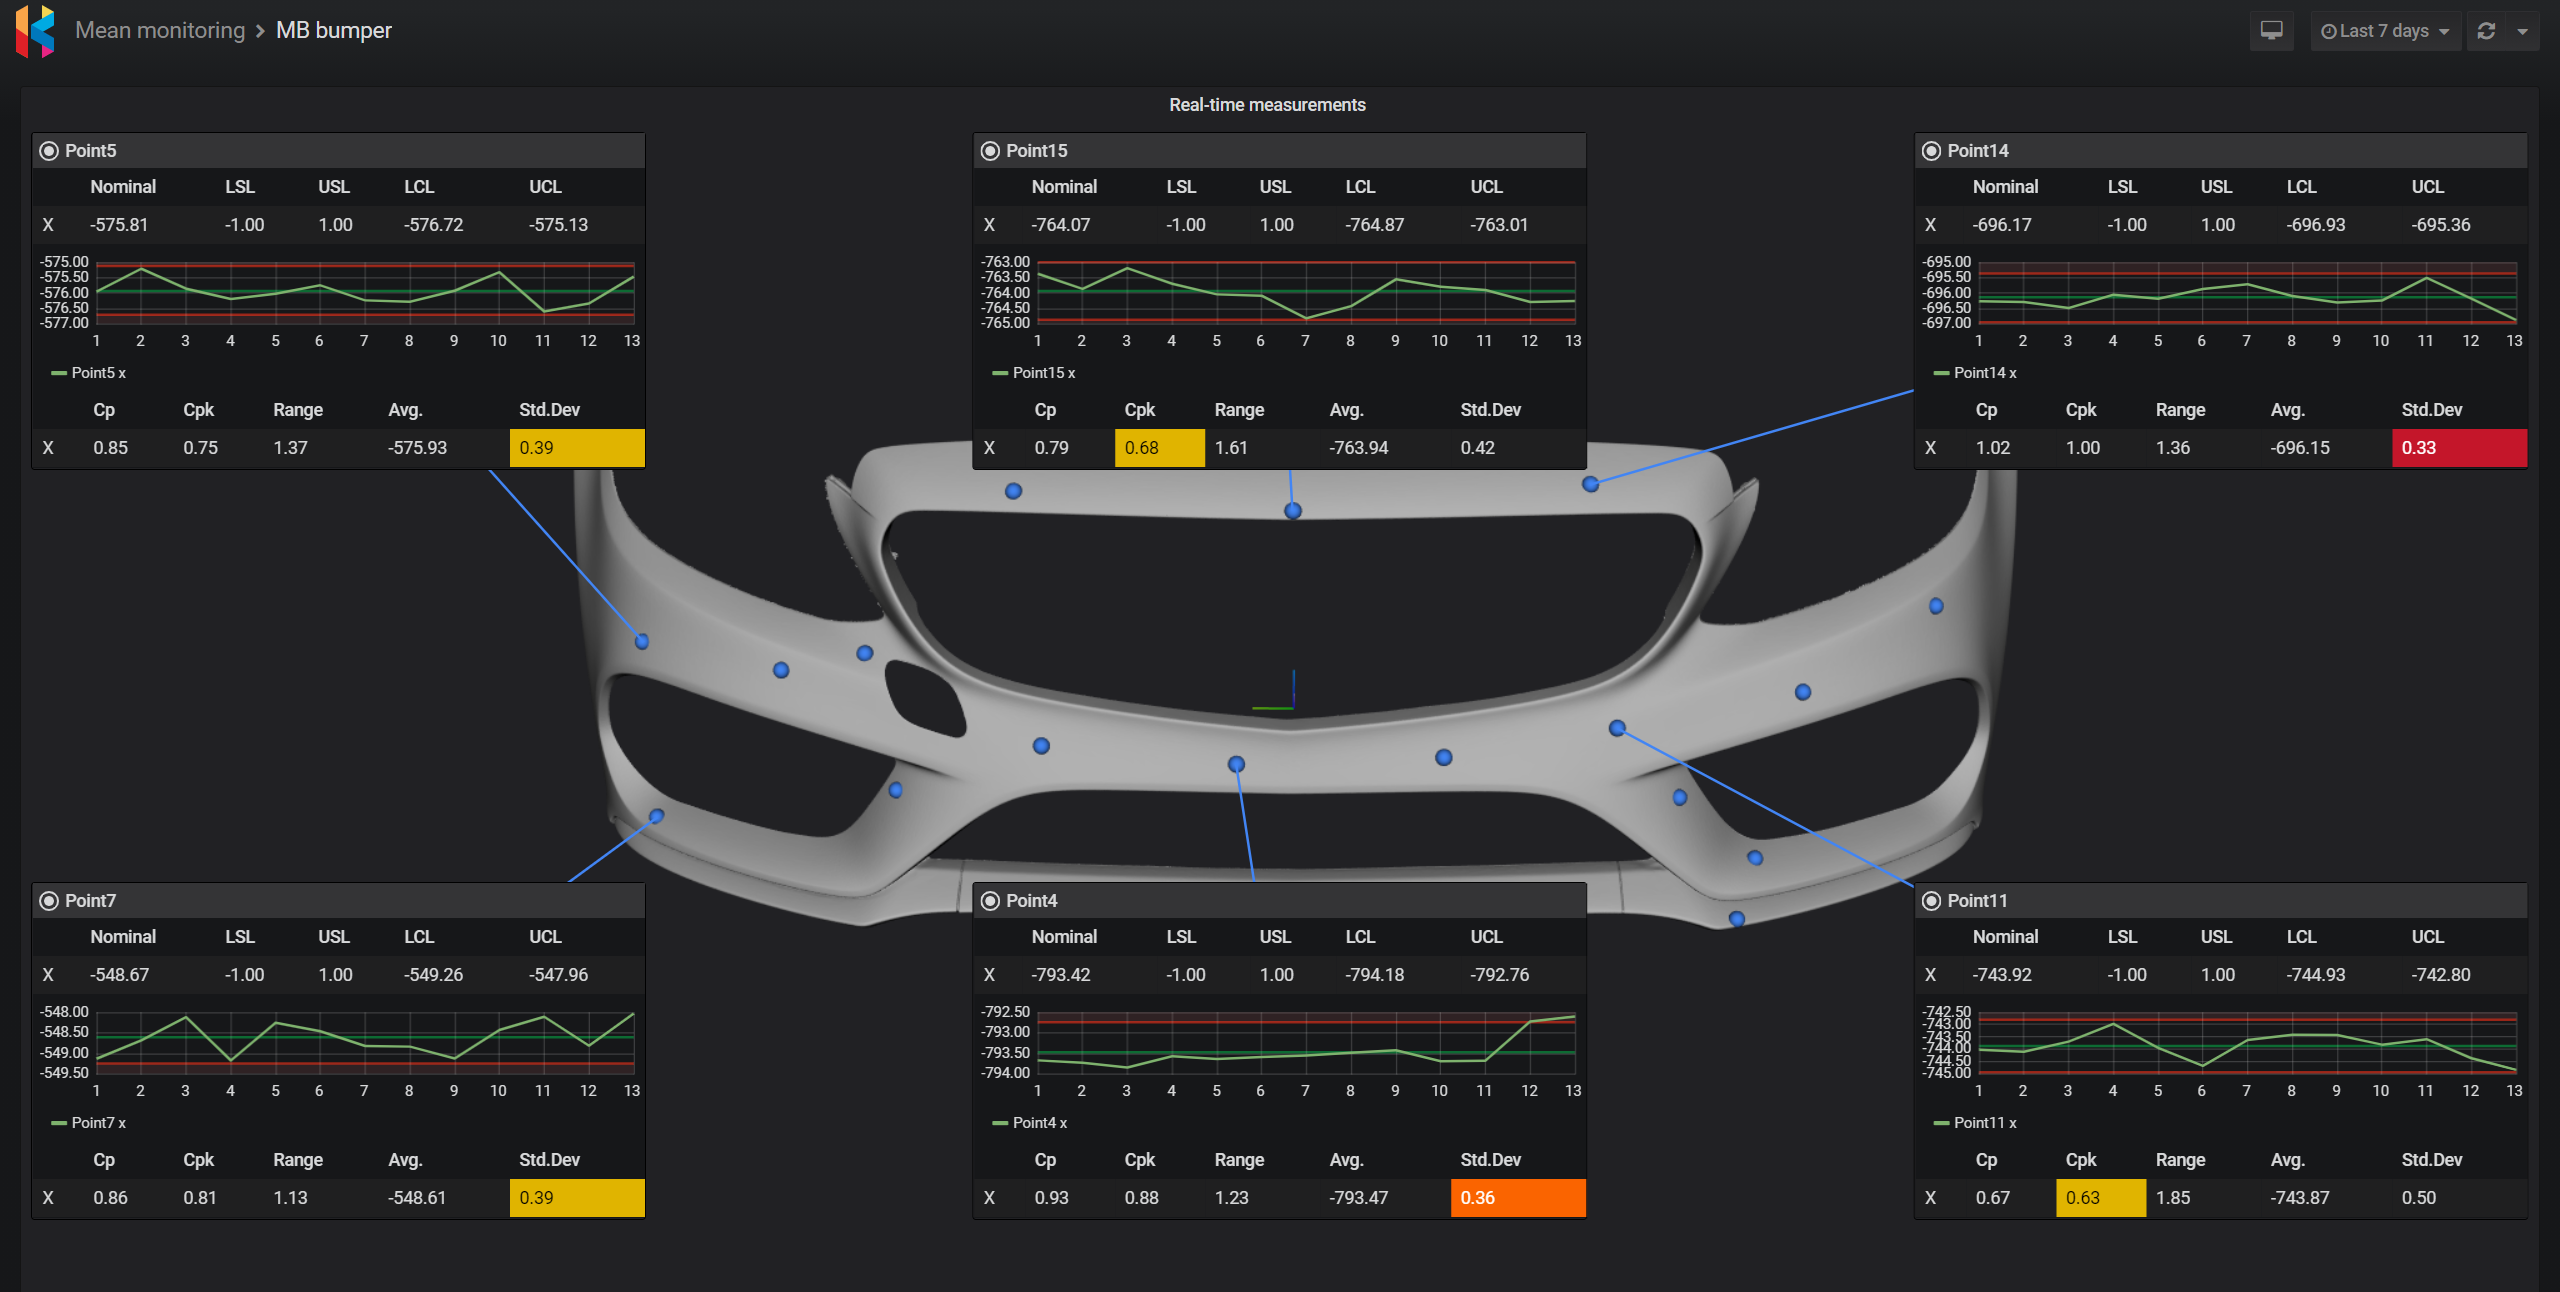Viewport: 2560px width, 1292px height.
Task: Open the Last 7 days dropdown
Action: click(x=2392, y=30)
